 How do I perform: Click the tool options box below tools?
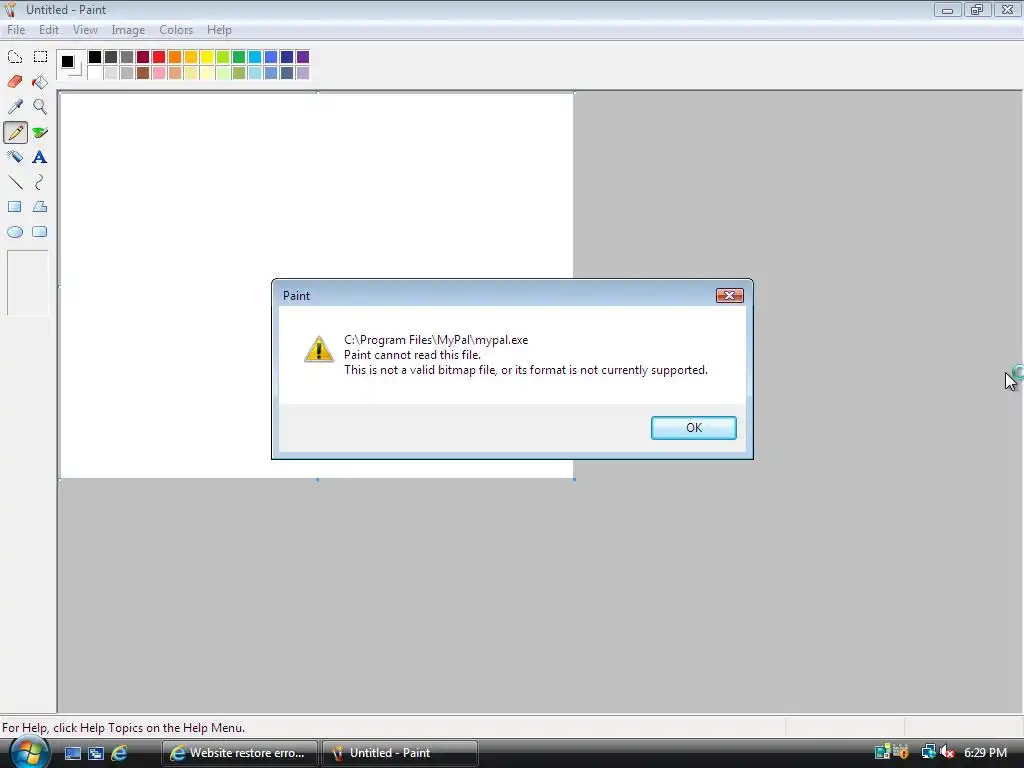click(x=27, y=283)
